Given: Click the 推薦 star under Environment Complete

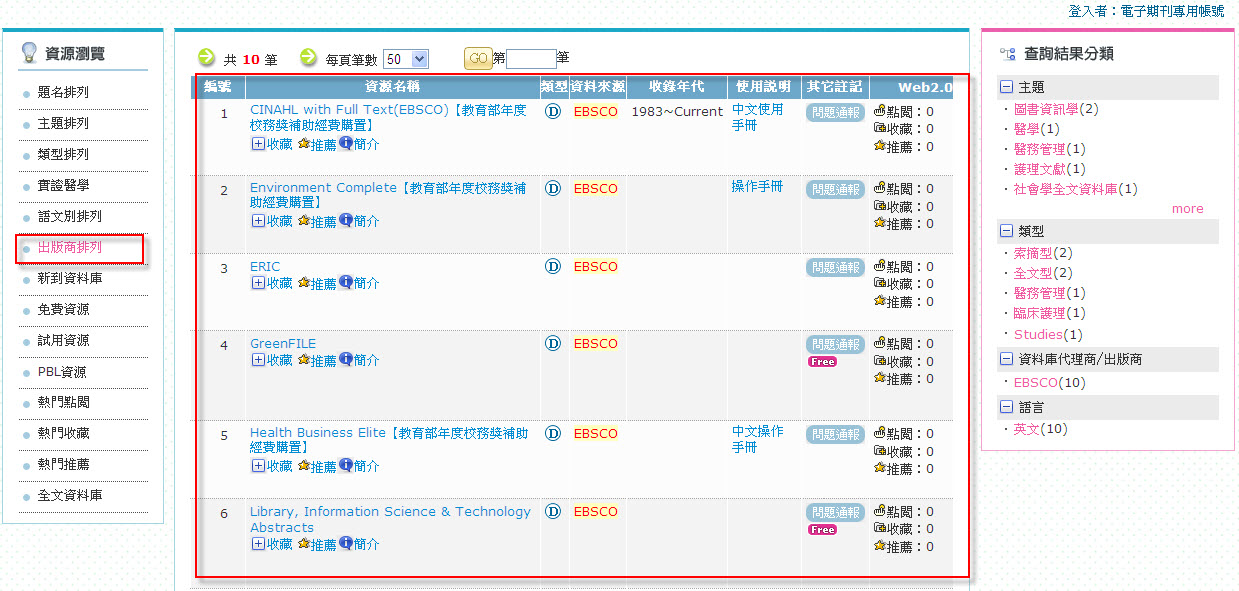Looking at the screenshot, I should pyautogui.click(x=303, y=221).
